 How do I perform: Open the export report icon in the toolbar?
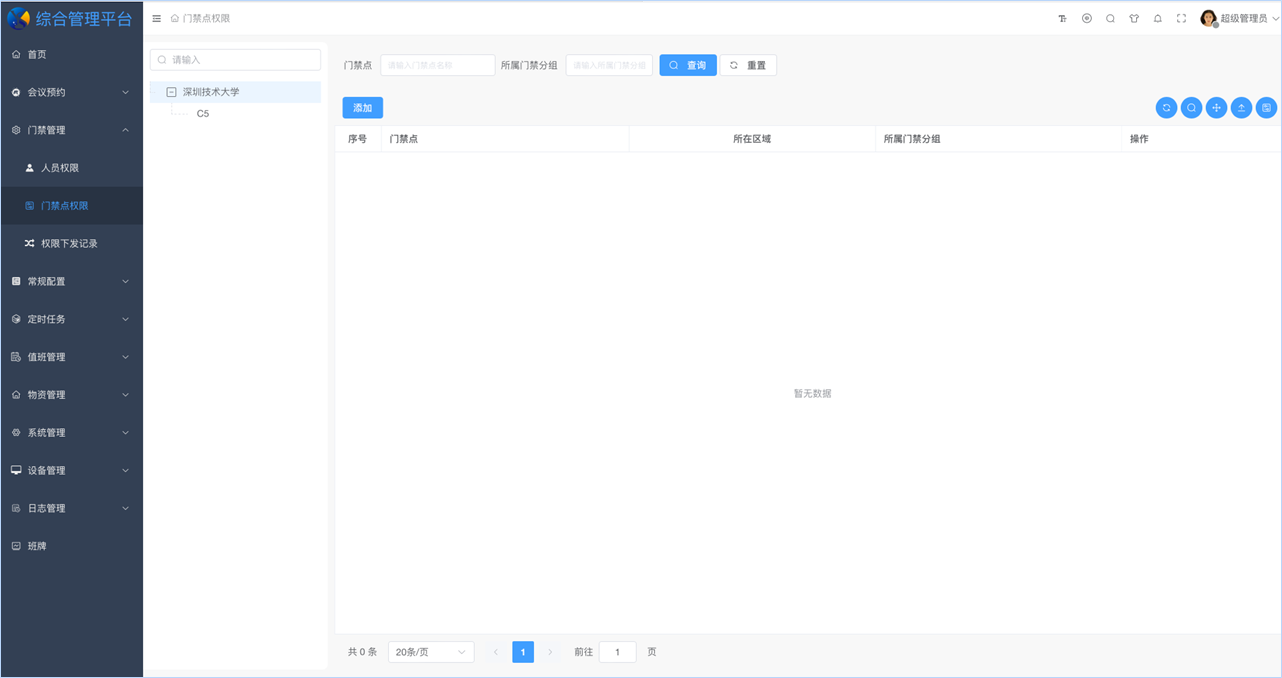point(1266,107)
